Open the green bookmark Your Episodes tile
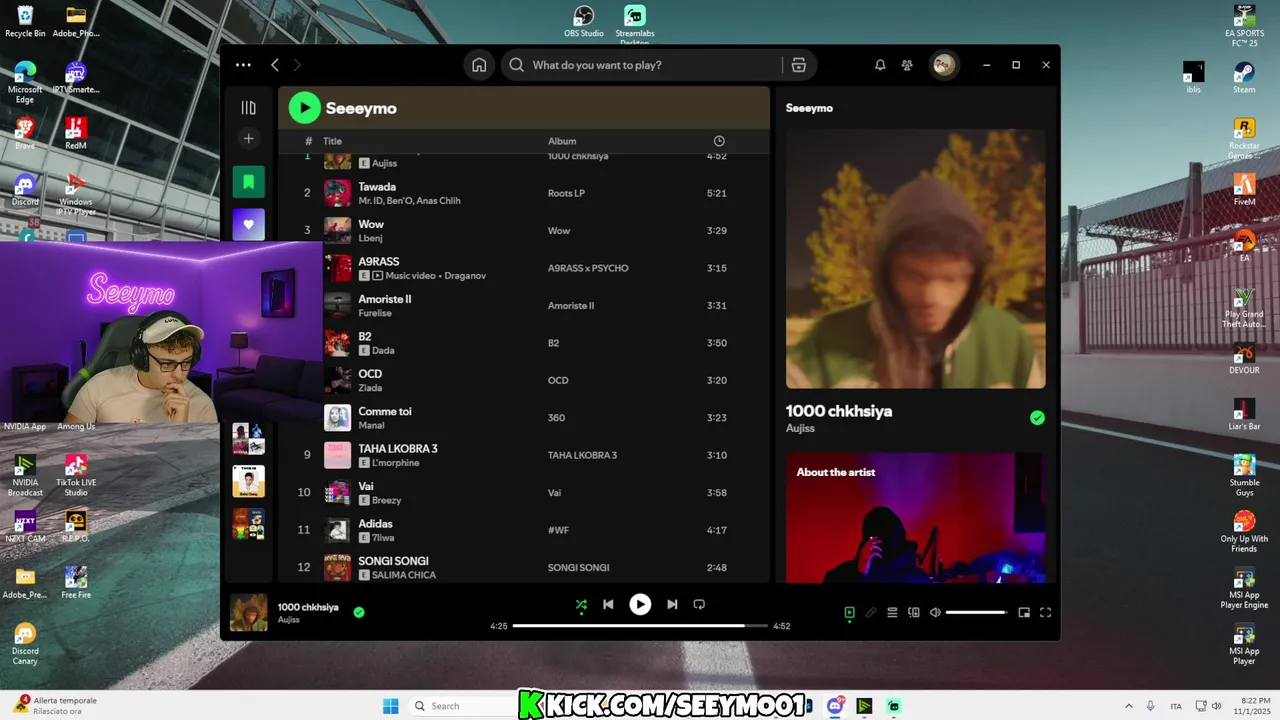The height and width of the screenshot is (720, 1280). click(249, 182)
